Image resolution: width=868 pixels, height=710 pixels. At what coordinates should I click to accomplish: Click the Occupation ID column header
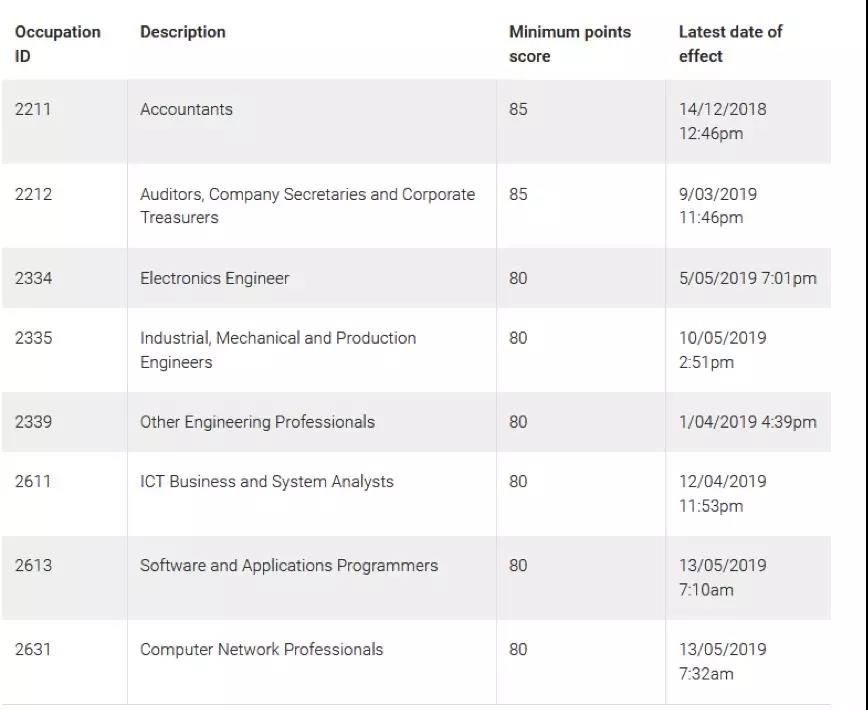58,44
